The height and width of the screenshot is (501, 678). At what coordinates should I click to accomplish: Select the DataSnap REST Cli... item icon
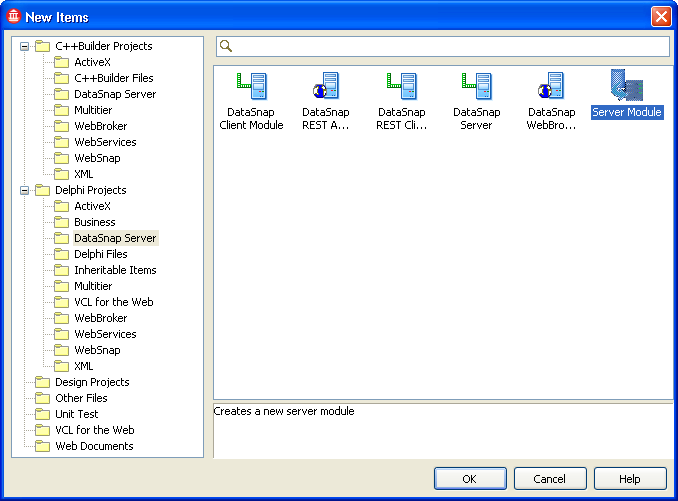point(402,86)
